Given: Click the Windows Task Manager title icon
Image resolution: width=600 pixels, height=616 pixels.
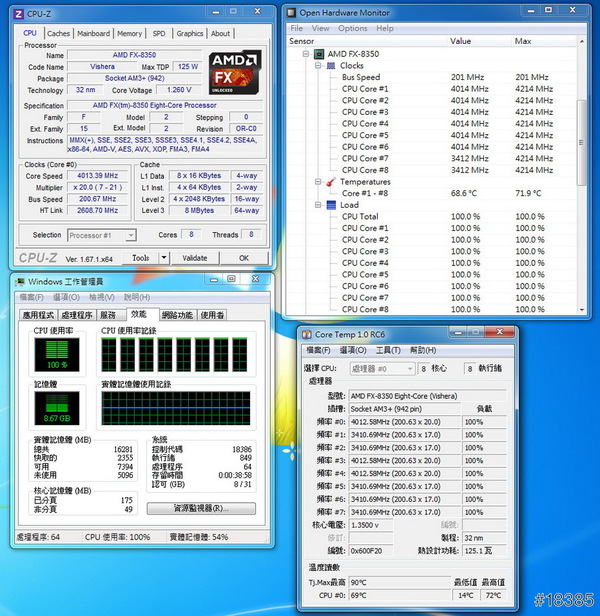Looking at the screenshot, I should [x=22, y=283].
